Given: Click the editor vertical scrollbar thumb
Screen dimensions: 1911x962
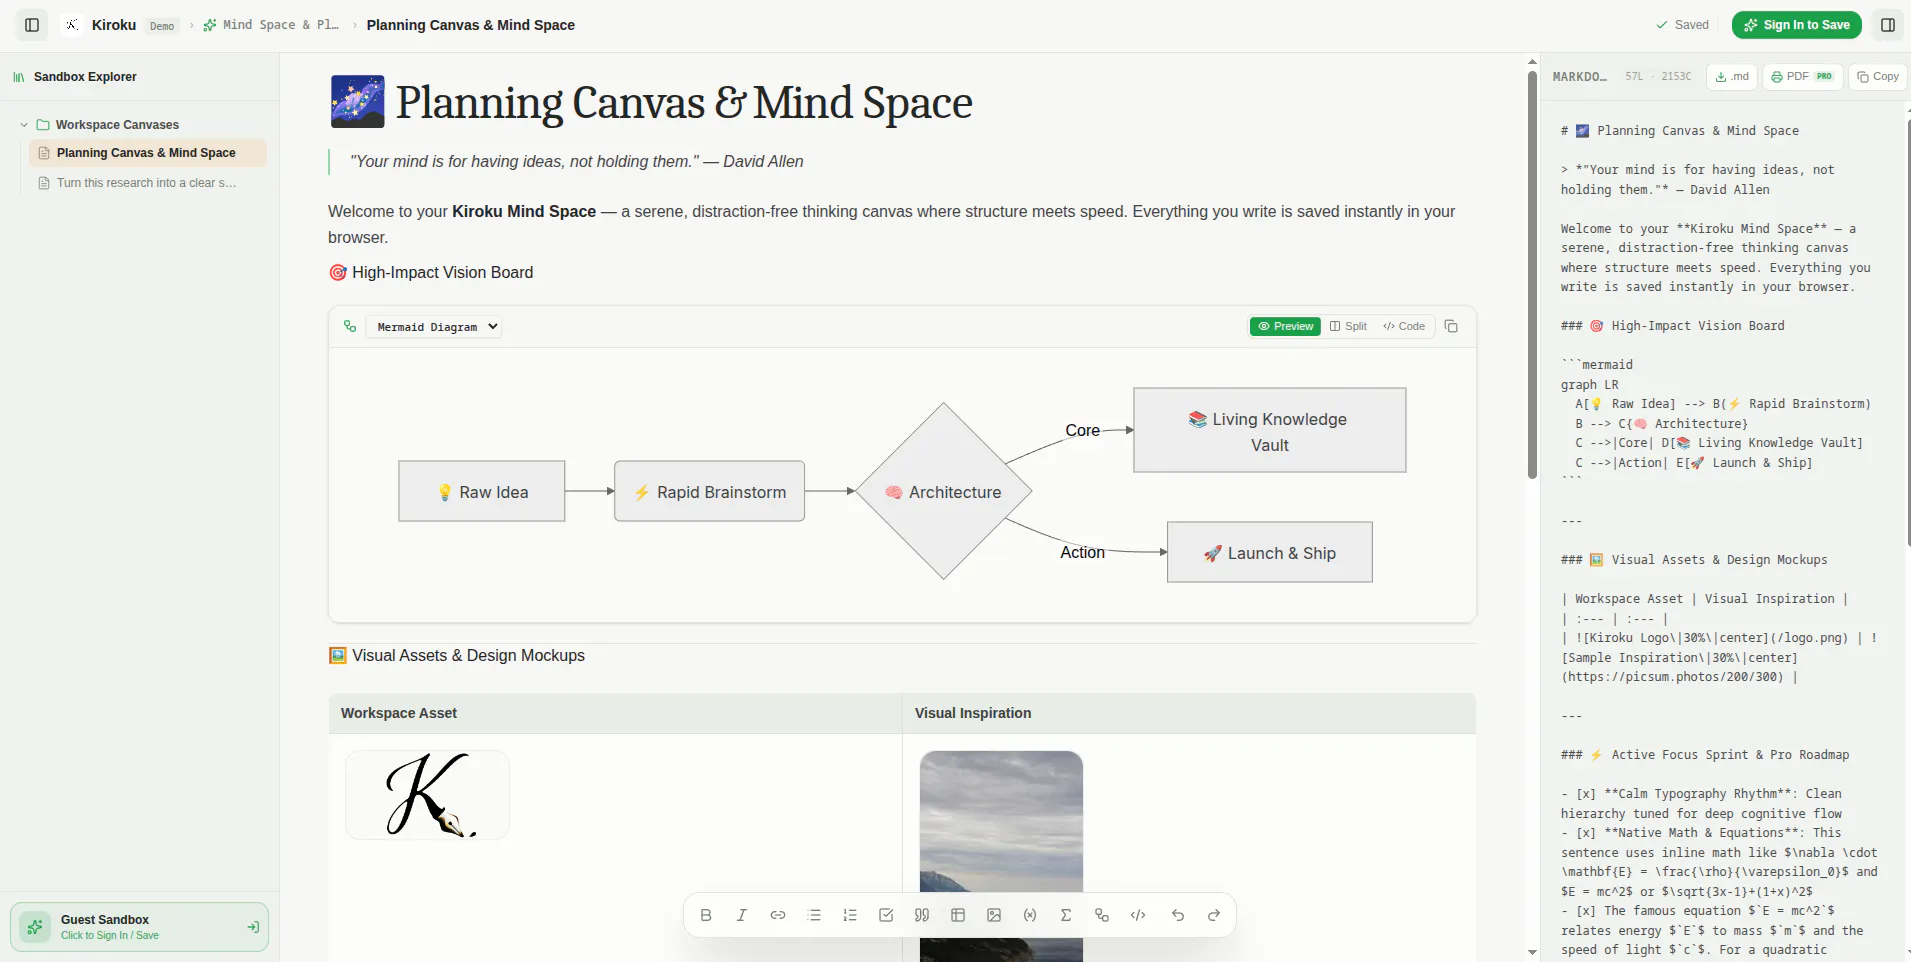Looking at the screenshot, I should click(1532, 275).
